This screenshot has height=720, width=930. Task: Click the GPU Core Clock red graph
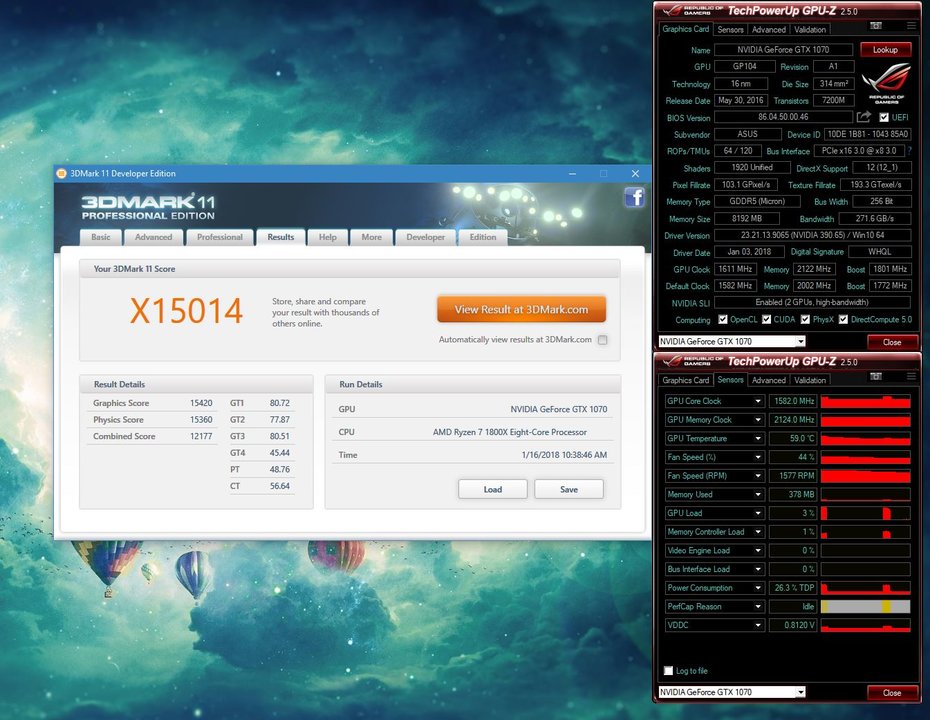coord(865,401)
